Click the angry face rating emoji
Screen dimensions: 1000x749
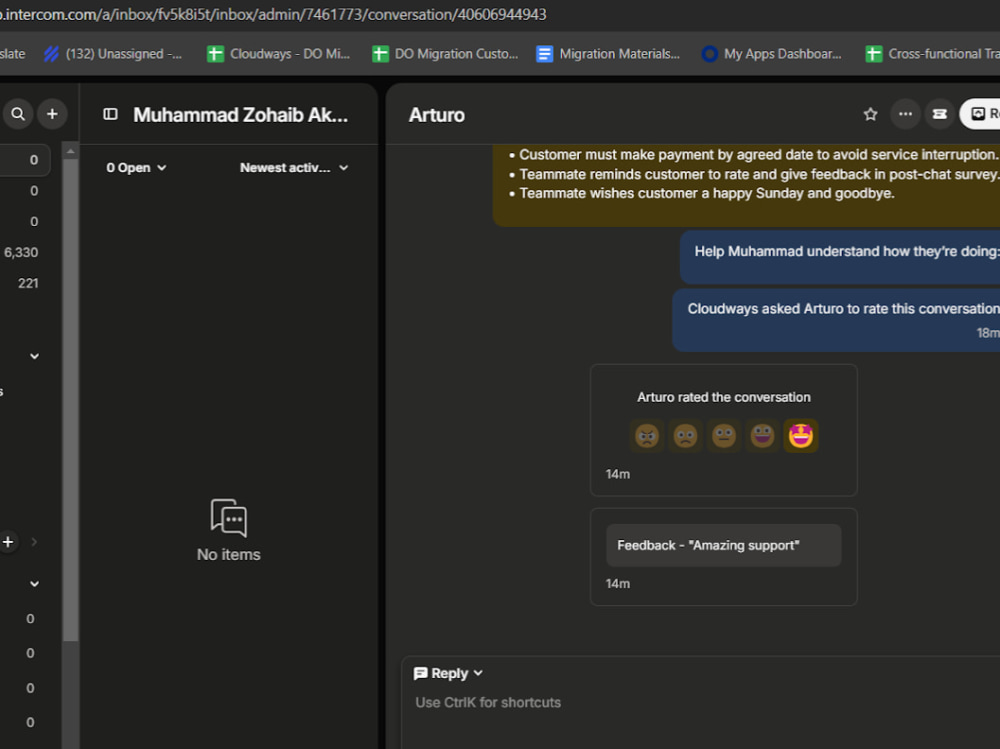coord(647,436)
